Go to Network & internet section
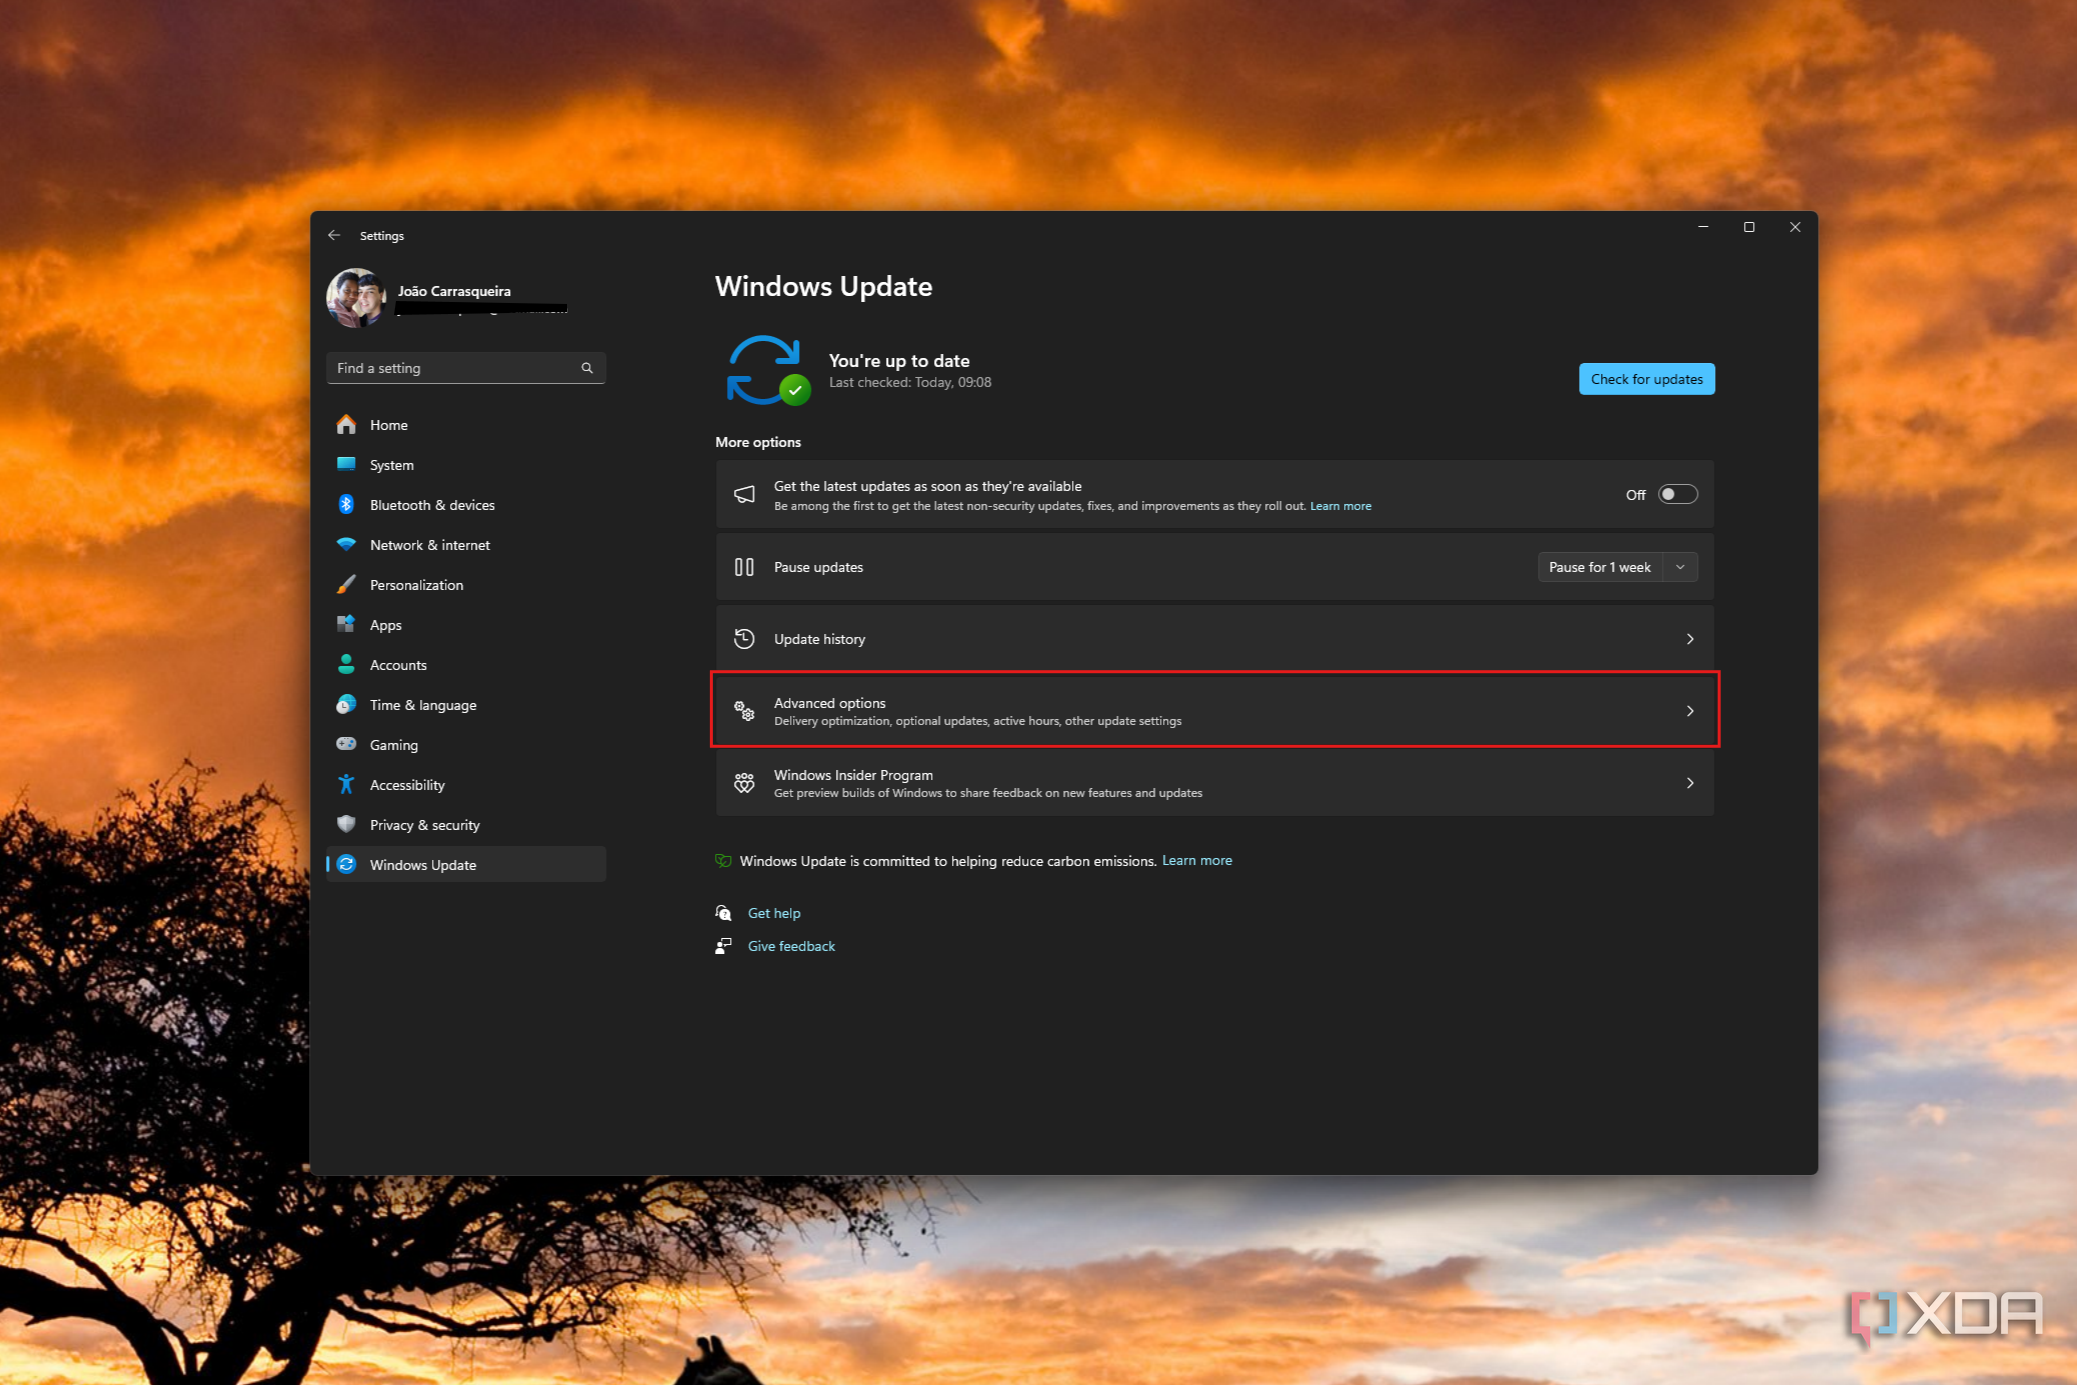The height and width of the screenshot is (1385, 2077). coord(466,545)
